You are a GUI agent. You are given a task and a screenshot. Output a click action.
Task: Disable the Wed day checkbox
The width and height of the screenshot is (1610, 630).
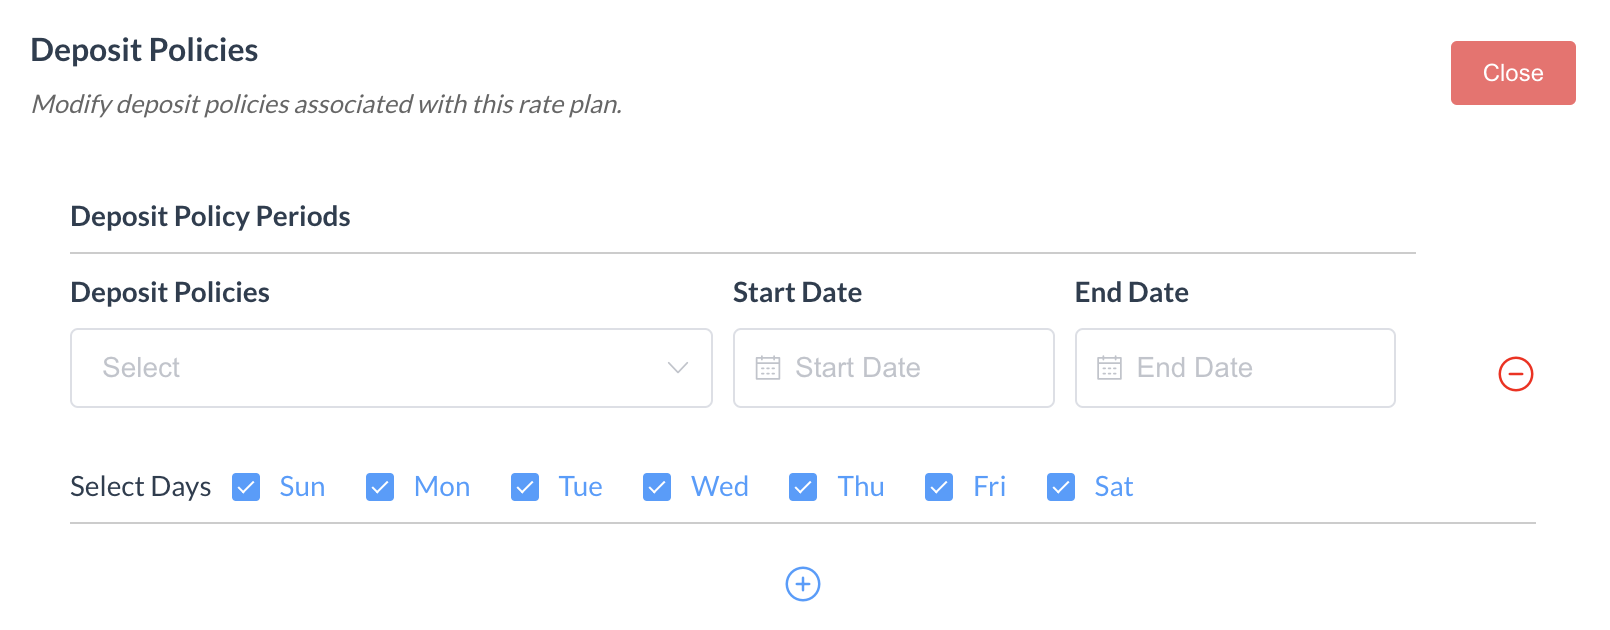point(657,487)
